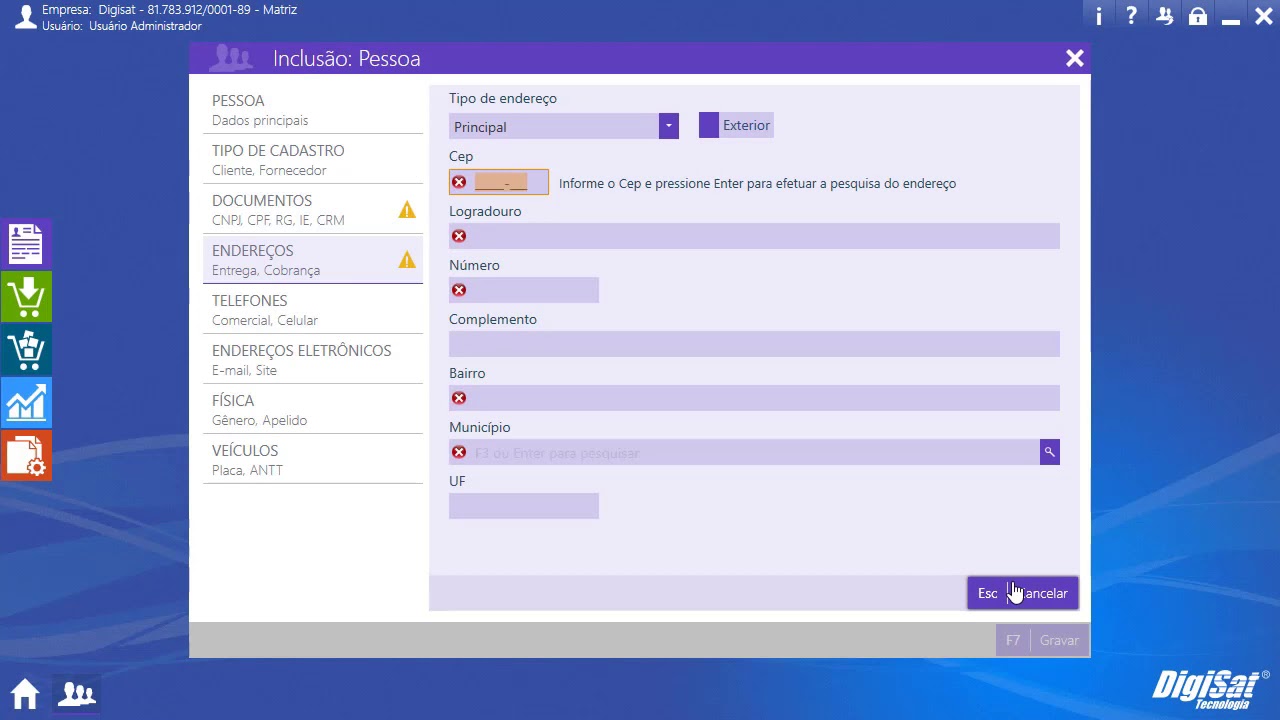Click the Inclusão Pessoa people header icon
This screenshot has width=1280, height=720.
click(x=231, y=58)
